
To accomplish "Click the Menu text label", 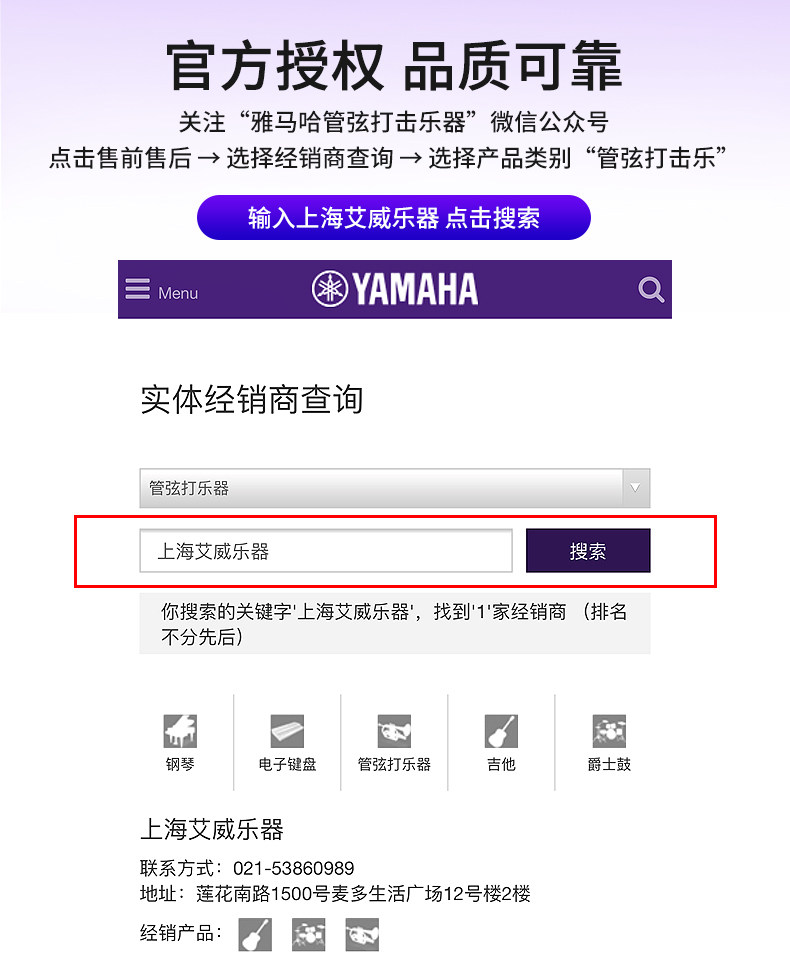I will 178,293.
